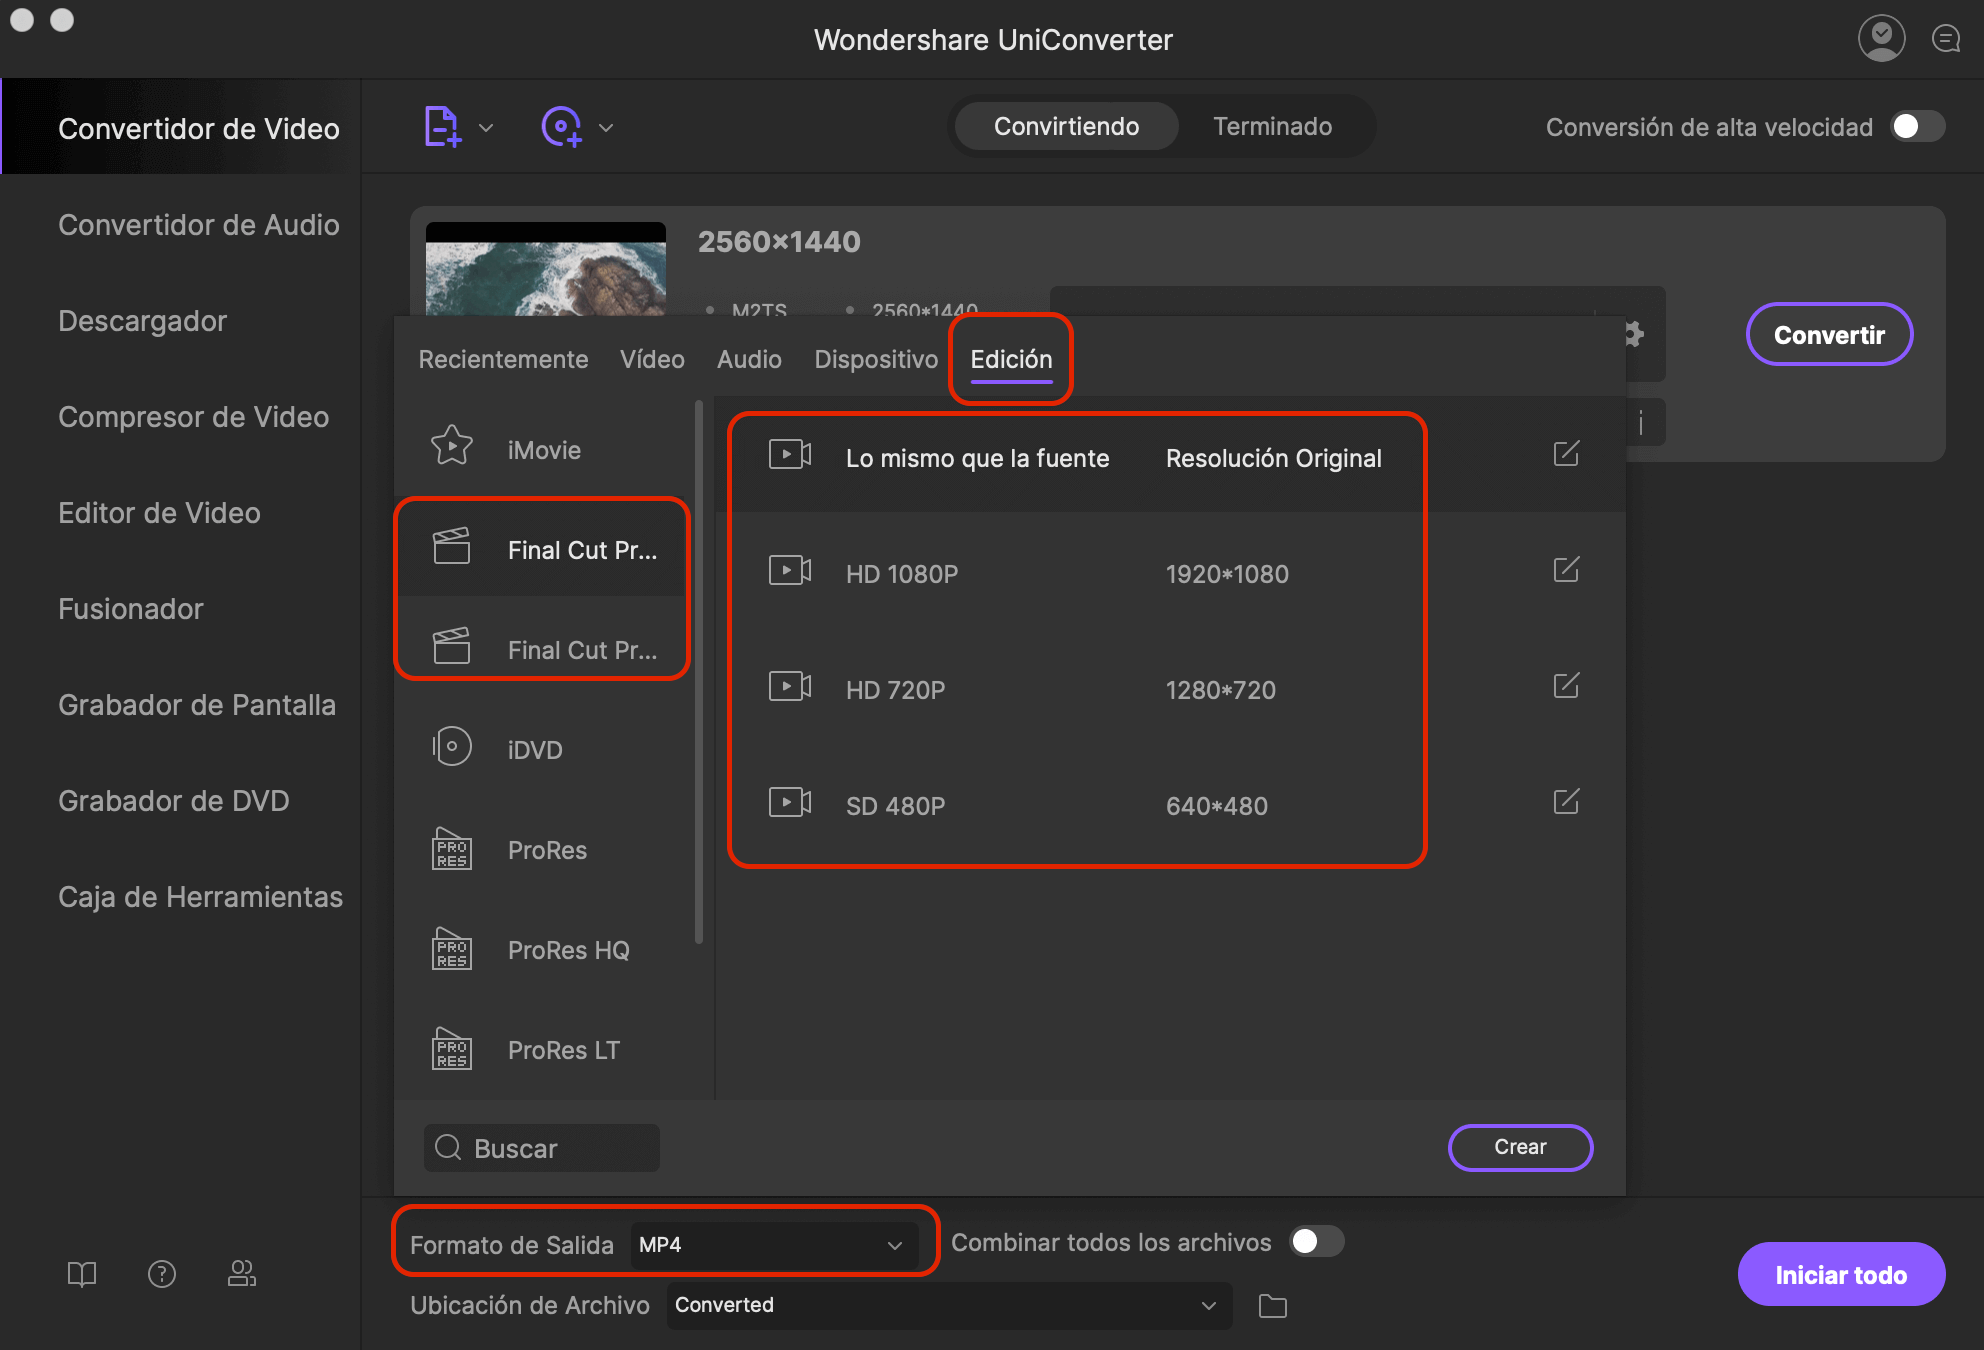1984x1350 pixels.
Task: Click the add DVD disc icon
Action: pyautogui.click(x=562, y=127)
